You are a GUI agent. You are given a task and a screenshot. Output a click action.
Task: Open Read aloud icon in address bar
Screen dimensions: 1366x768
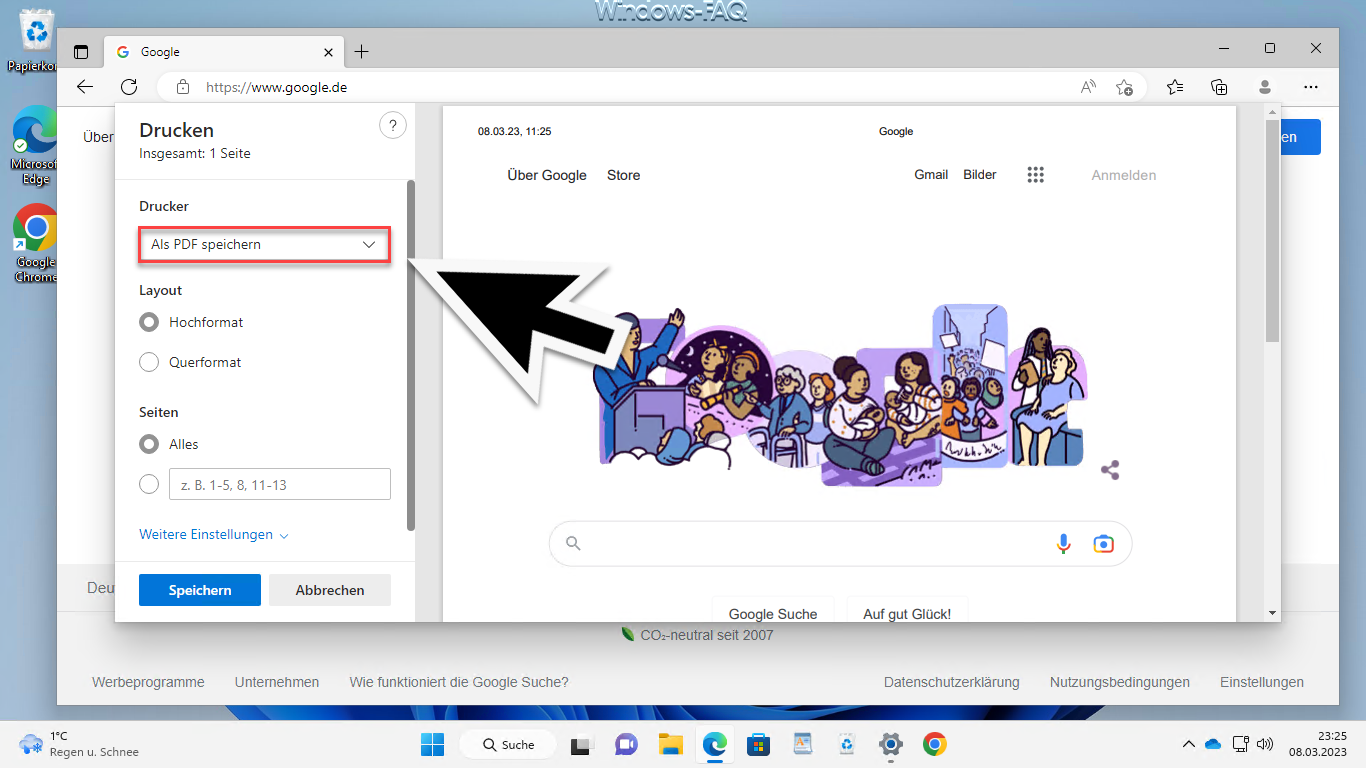pyautogui.click(x=1089, y=87)
